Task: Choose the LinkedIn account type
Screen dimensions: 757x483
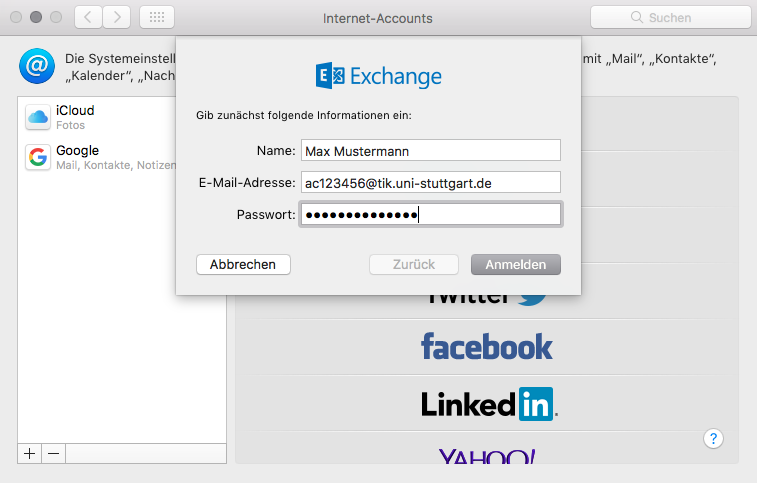Action: pyautogui.click(x=487, y=403)
